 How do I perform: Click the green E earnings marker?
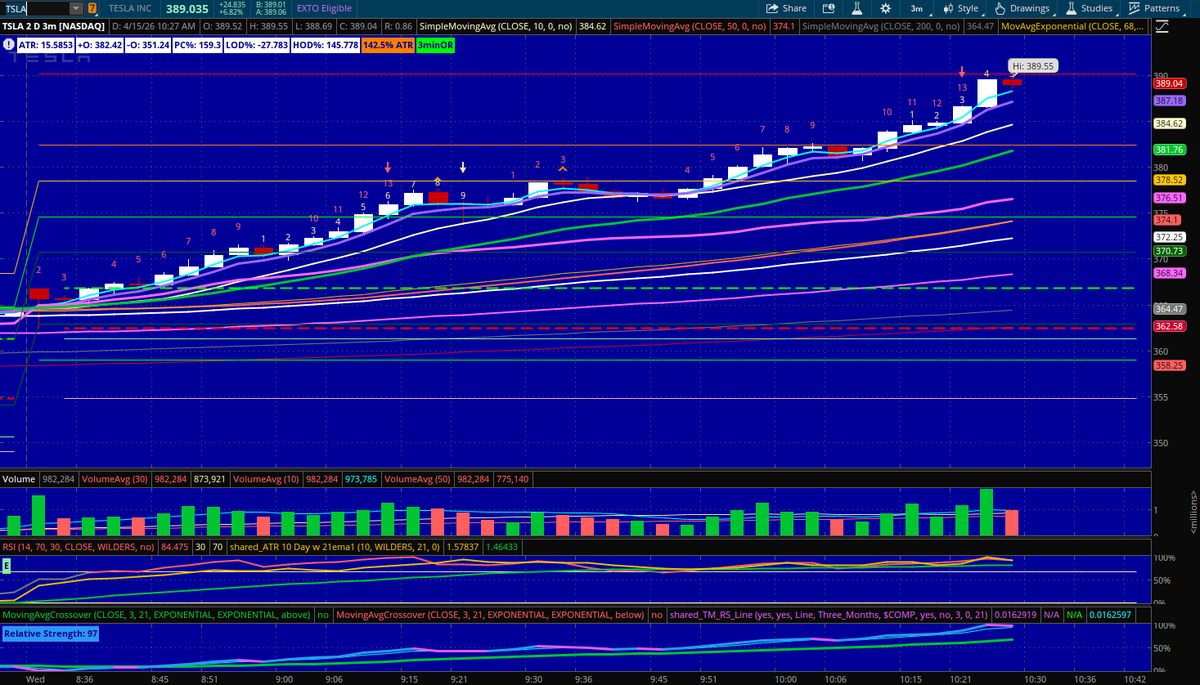click(x=6, y=564)
